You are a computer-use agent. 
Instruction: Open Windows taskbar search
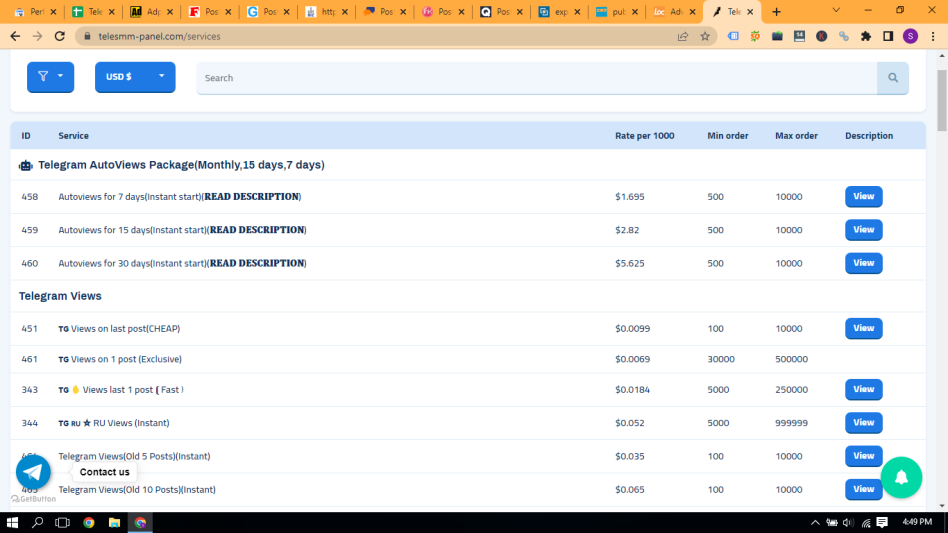(37, 523)
